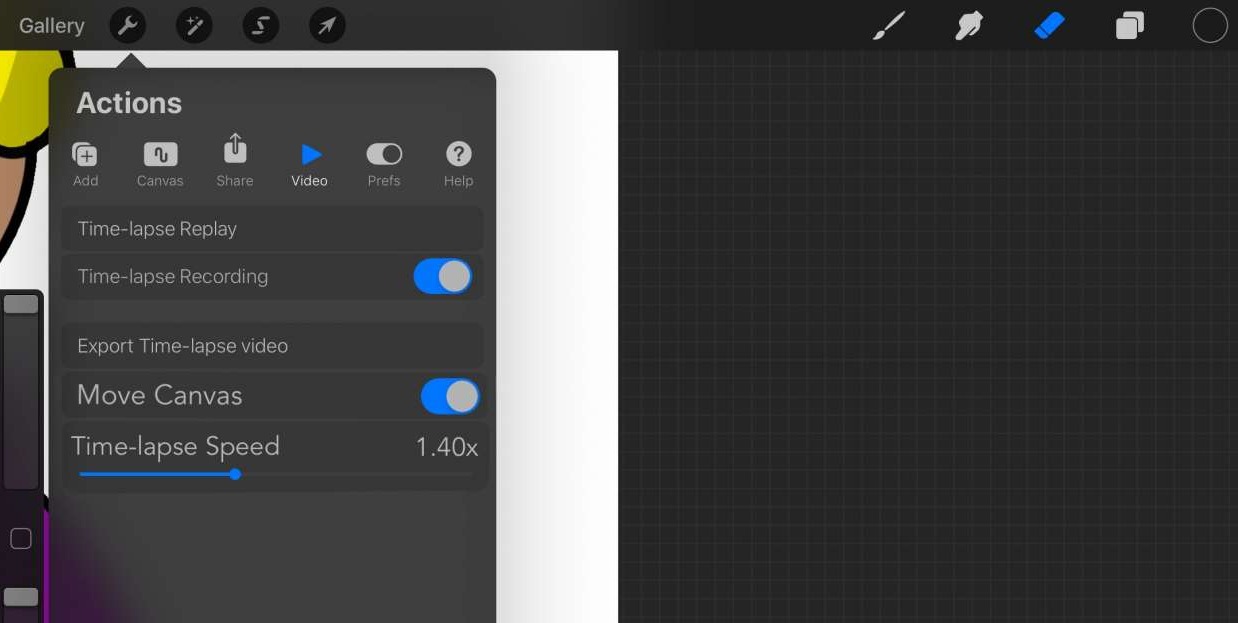This screenshot has height=623, width=1238.
Task: Switch to the Canvas tab
Action: coord(160,164)
